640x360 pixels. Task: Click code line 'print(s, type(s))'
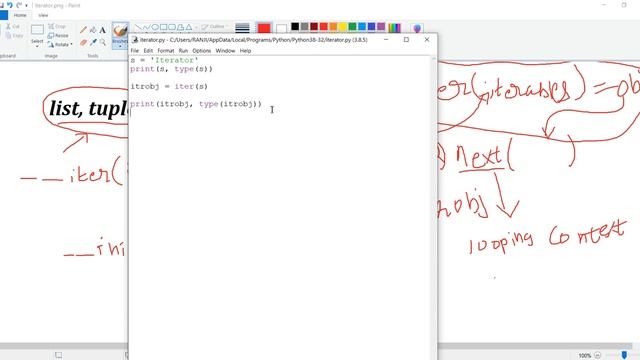pyautogui.click(x=171, y=69)
